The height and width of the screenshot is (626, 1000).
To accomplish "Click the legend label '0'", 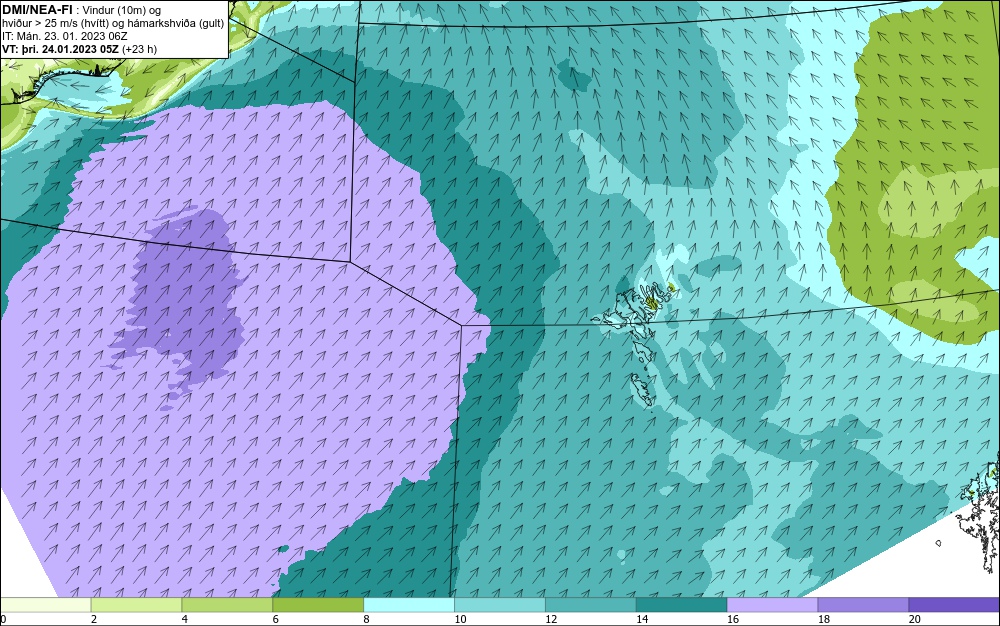I will pos(3,619).
